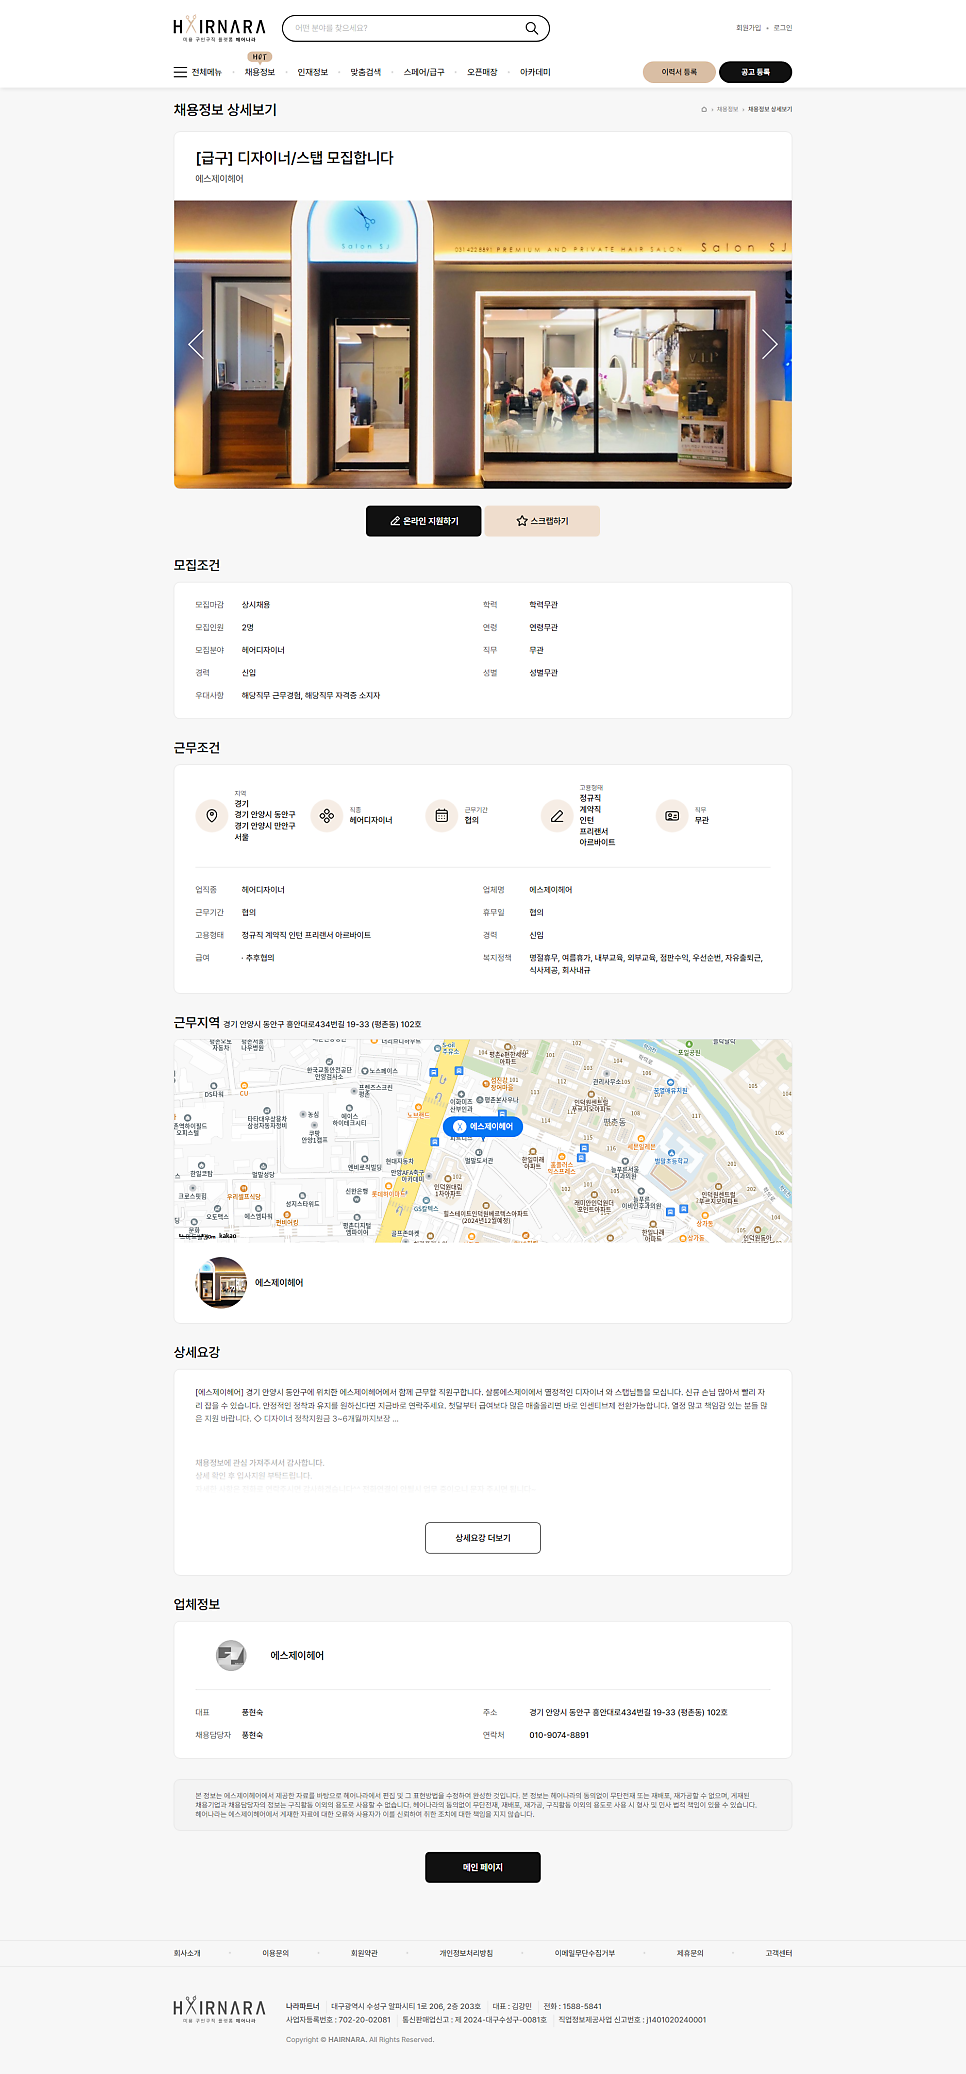Screen dimensions: 966x2074
Task: Open the 아카데미 menu
Action: (535, 72)
